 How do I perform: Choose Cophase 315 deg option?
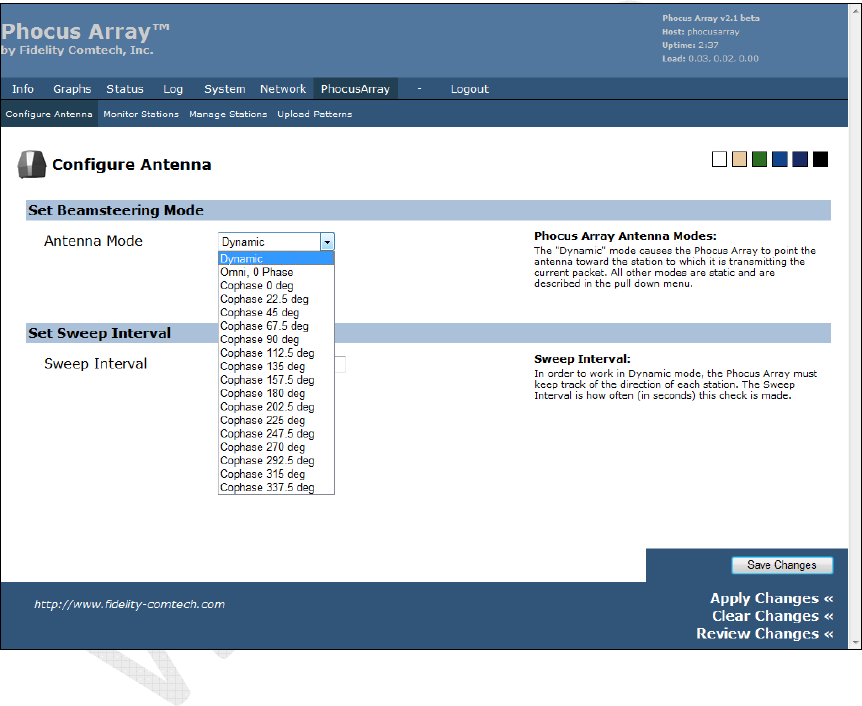276,474
